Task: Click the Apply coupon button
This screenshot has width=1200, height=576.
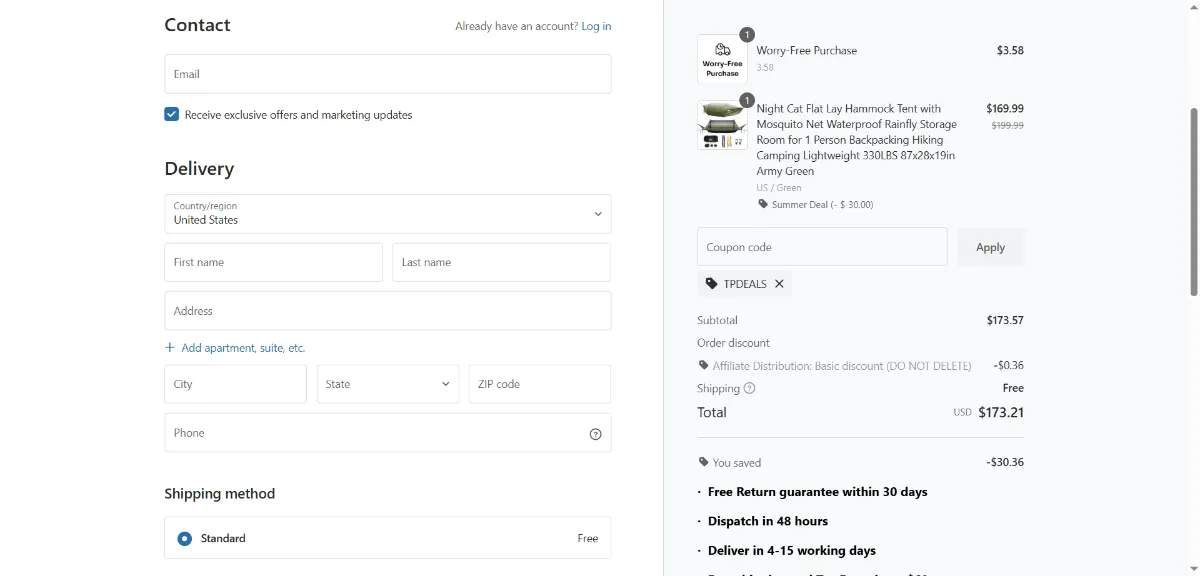Action: coord(991,247)
